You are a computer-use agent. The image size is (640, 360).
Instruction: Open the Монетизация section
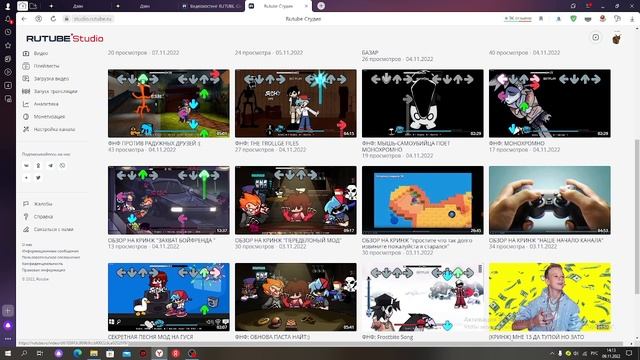point(44,117)
